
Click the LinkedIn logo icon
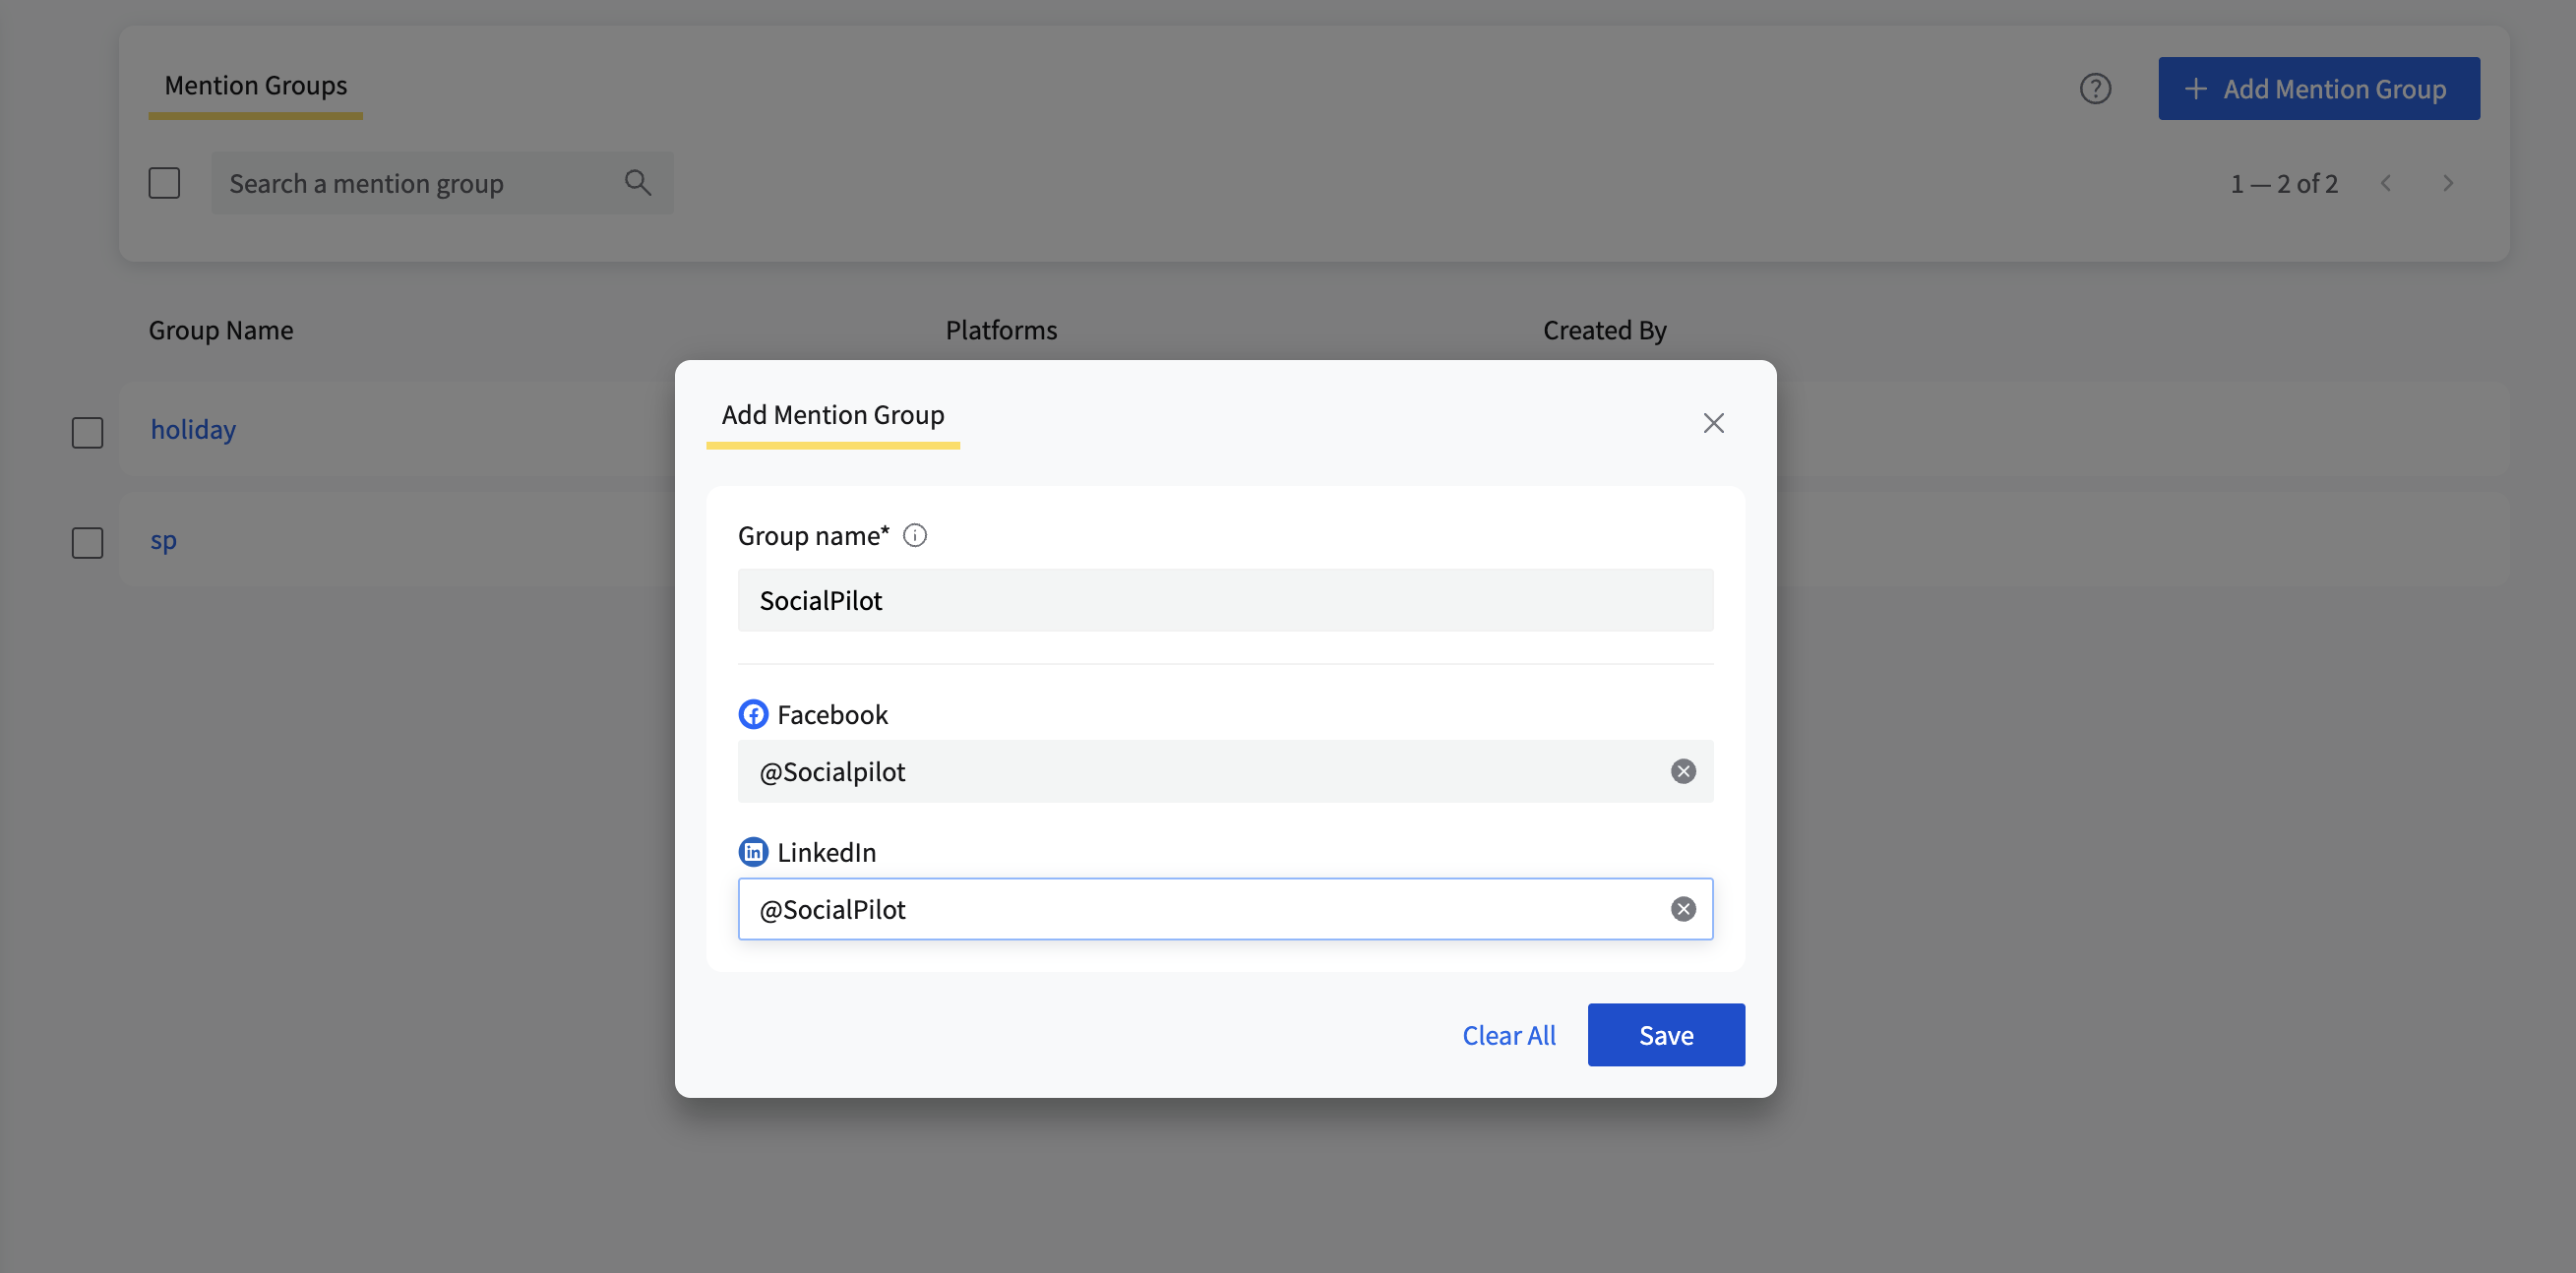coord(753,852)
